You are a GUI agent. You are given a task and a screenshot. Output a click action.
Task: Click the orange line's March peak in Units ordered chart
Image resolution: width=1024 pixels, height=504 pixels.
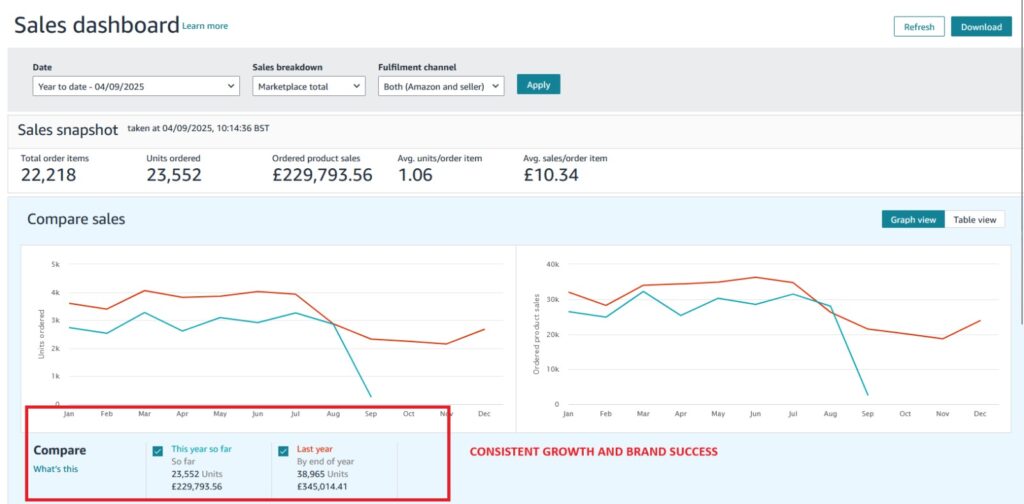145,291
